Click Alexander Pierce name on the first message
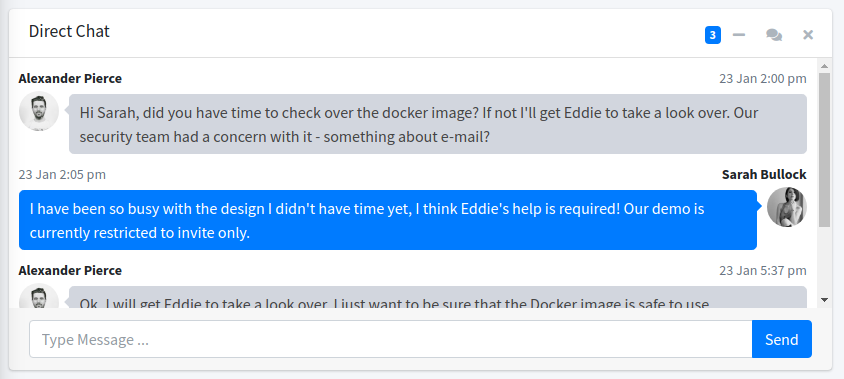844x379 pixels. 70,79
